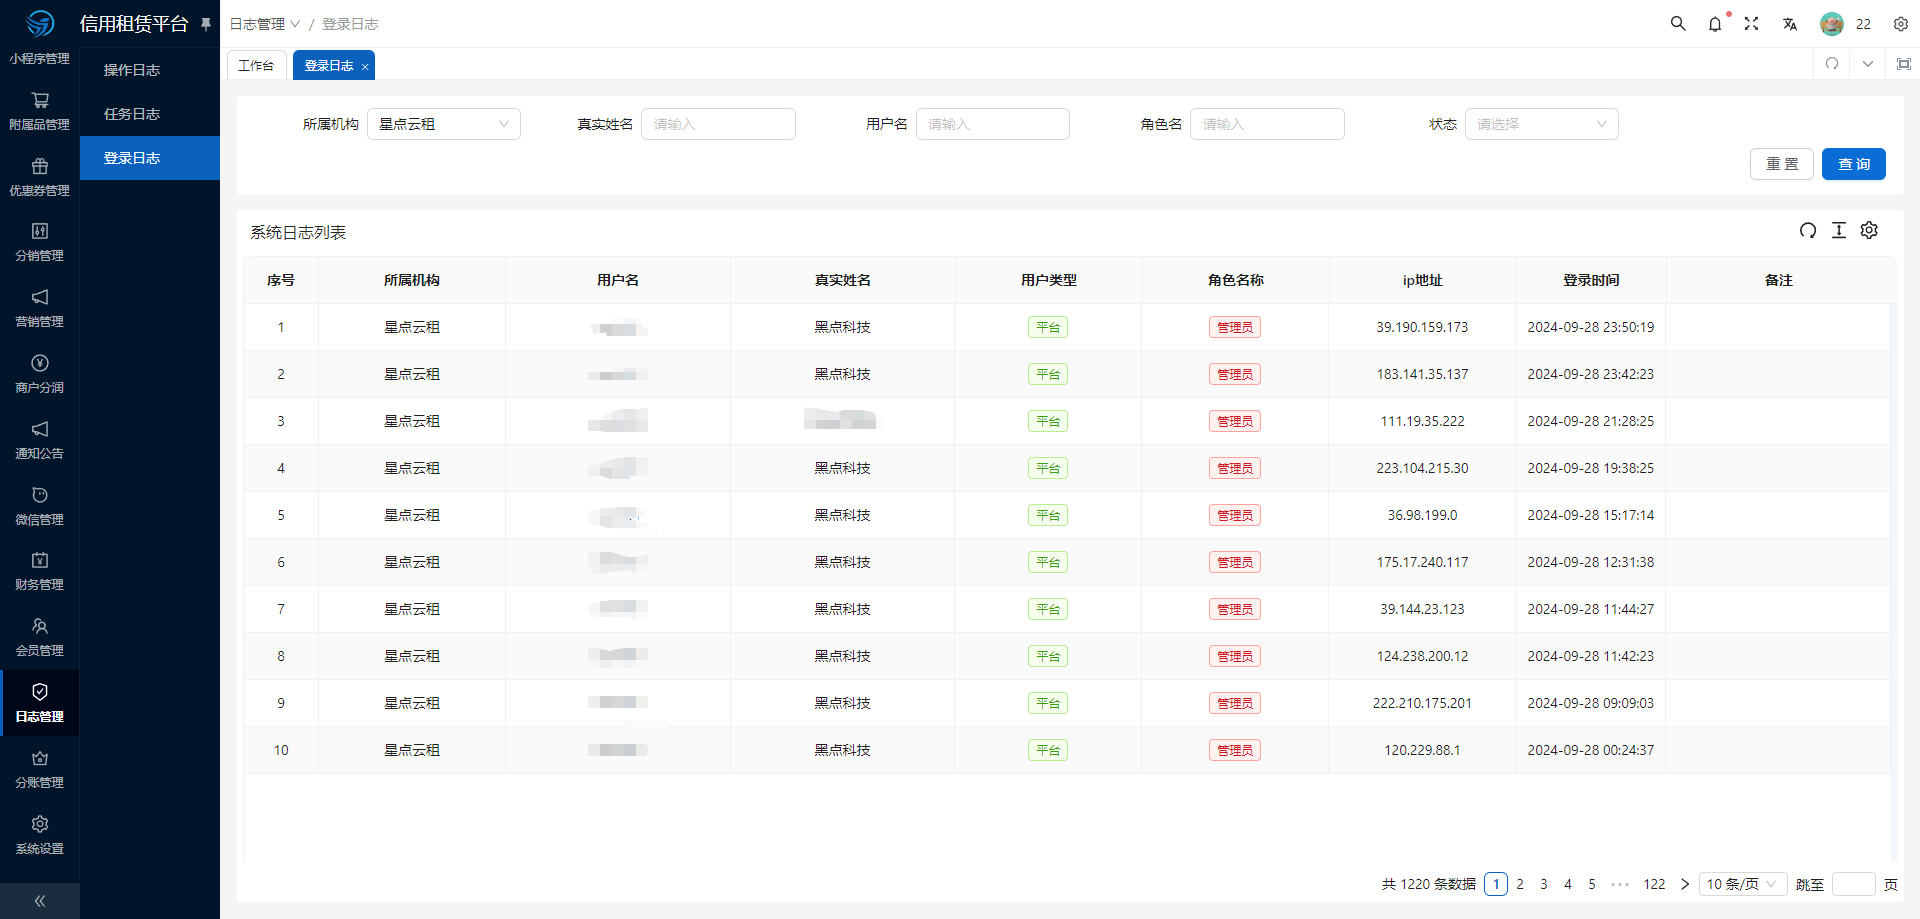Expand the 所属机构 dropdown
This screenshot has height=919, width=1920.
click(443, 124)
